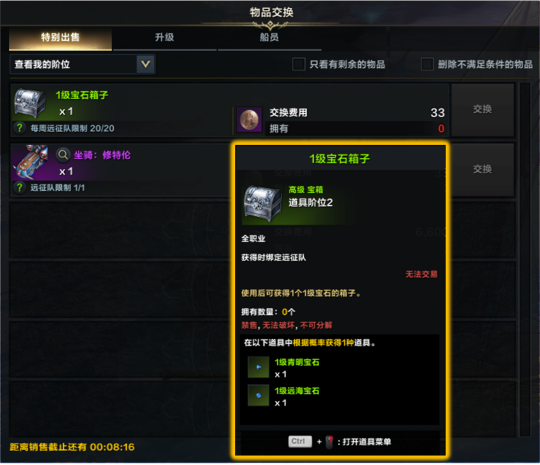Click the 1级青明宝石 gem icon in the tooltip
This screenshot has width=540, height=465.
pos(258,367)
